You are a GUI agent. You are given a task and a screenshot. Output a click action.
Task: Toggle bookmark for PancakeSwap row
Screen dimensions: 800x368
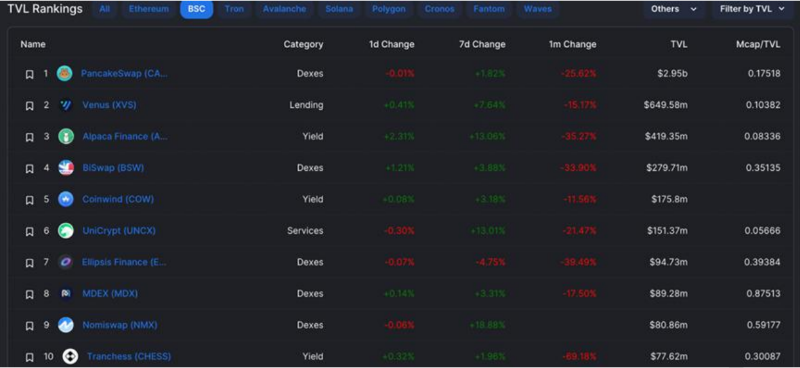click(x=30, y=75)
